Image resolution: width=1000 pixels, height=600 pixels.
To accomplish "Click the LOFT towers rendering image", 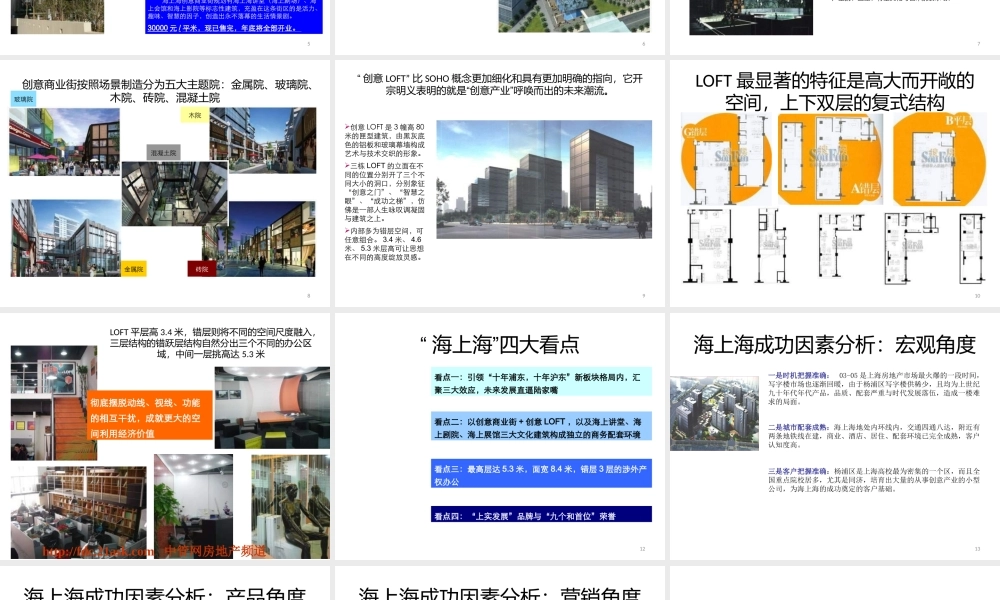I will pyautogui.click(x=544, y=180).
